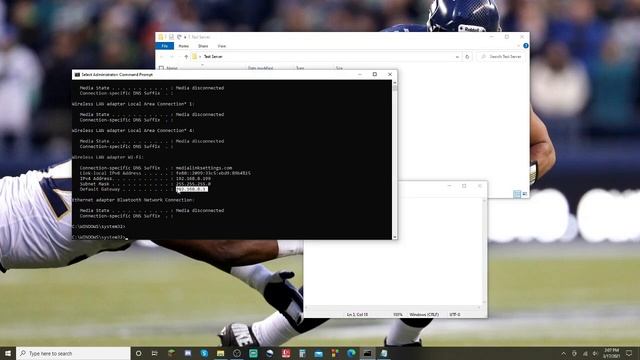Switch Explorer to details view icon
The width and height of the screenshot is (640, 360).
click(517, 194)
